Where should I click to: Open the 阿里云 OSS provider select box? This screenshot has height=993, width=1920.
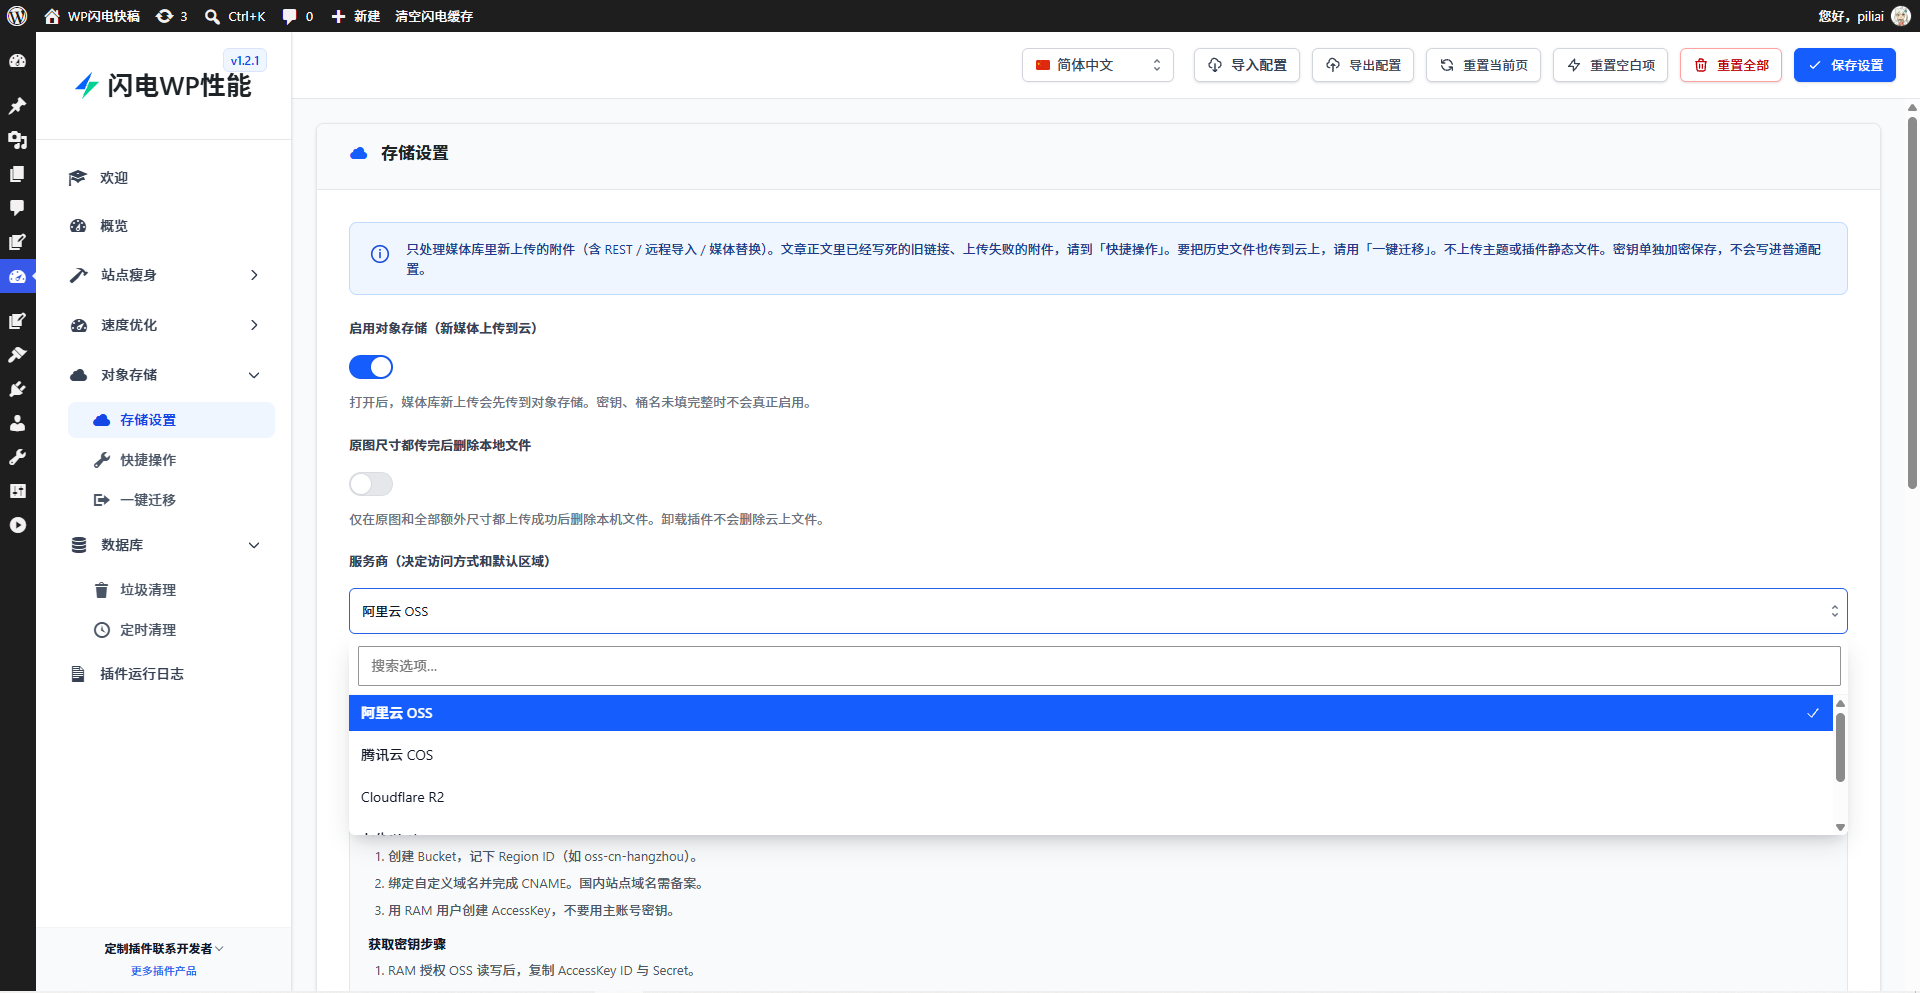pos(1098,611)
